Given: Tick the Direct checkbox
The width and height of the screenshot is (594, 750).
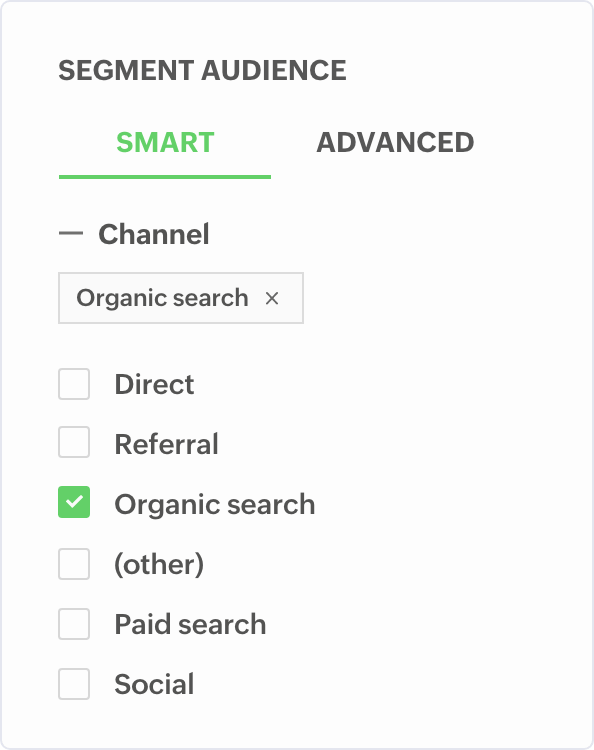Looking at the screenshot, I should coord(74,384).
